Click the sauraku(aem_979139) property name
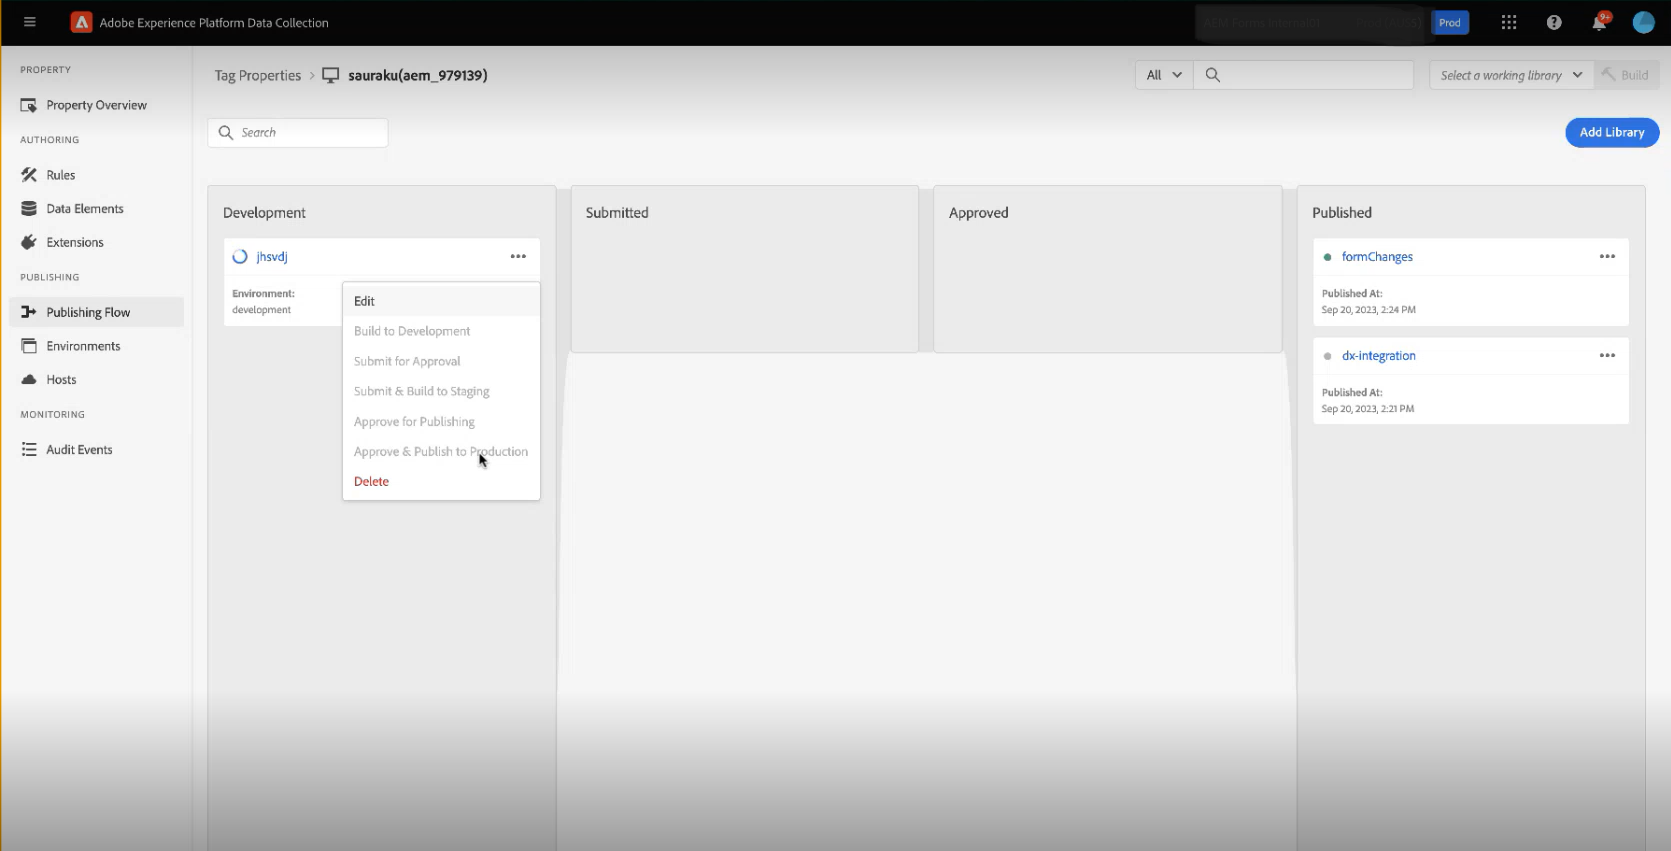The width and height of the screenshot is (1671, 851). [x=418, y=75]
